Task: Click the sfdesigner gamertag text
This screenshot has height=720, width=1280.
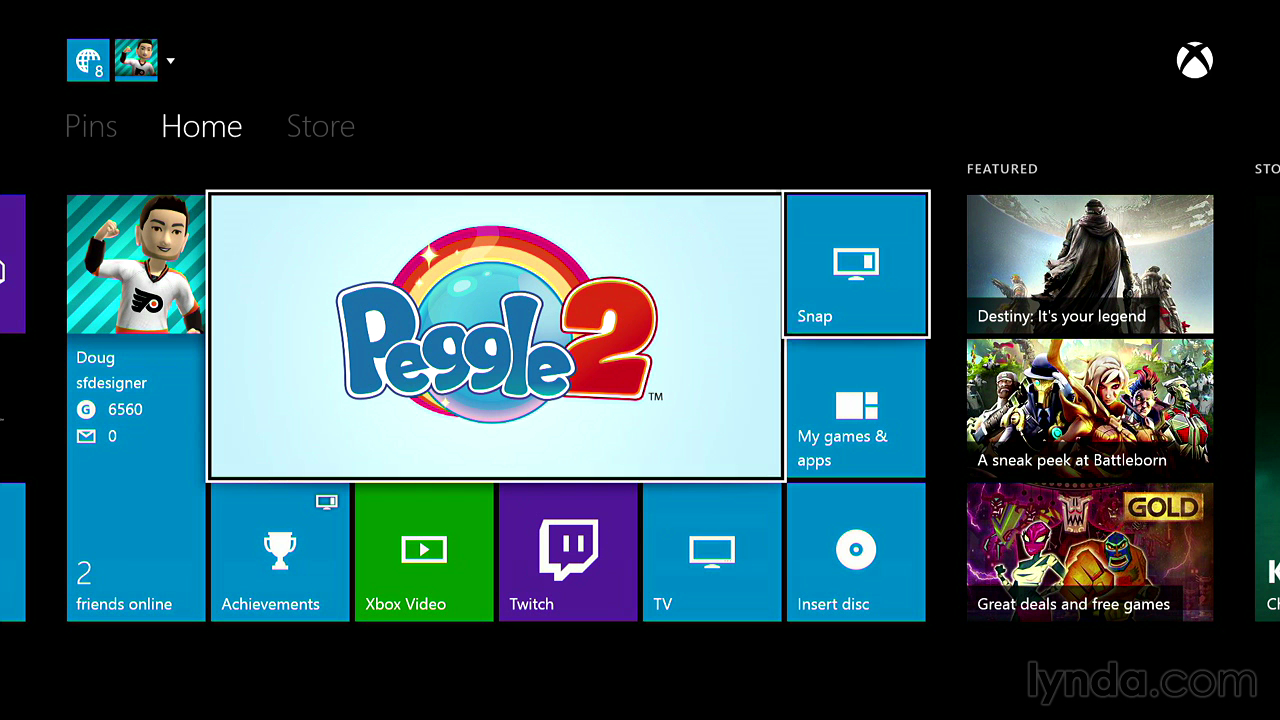Action: tap(111, 383)
